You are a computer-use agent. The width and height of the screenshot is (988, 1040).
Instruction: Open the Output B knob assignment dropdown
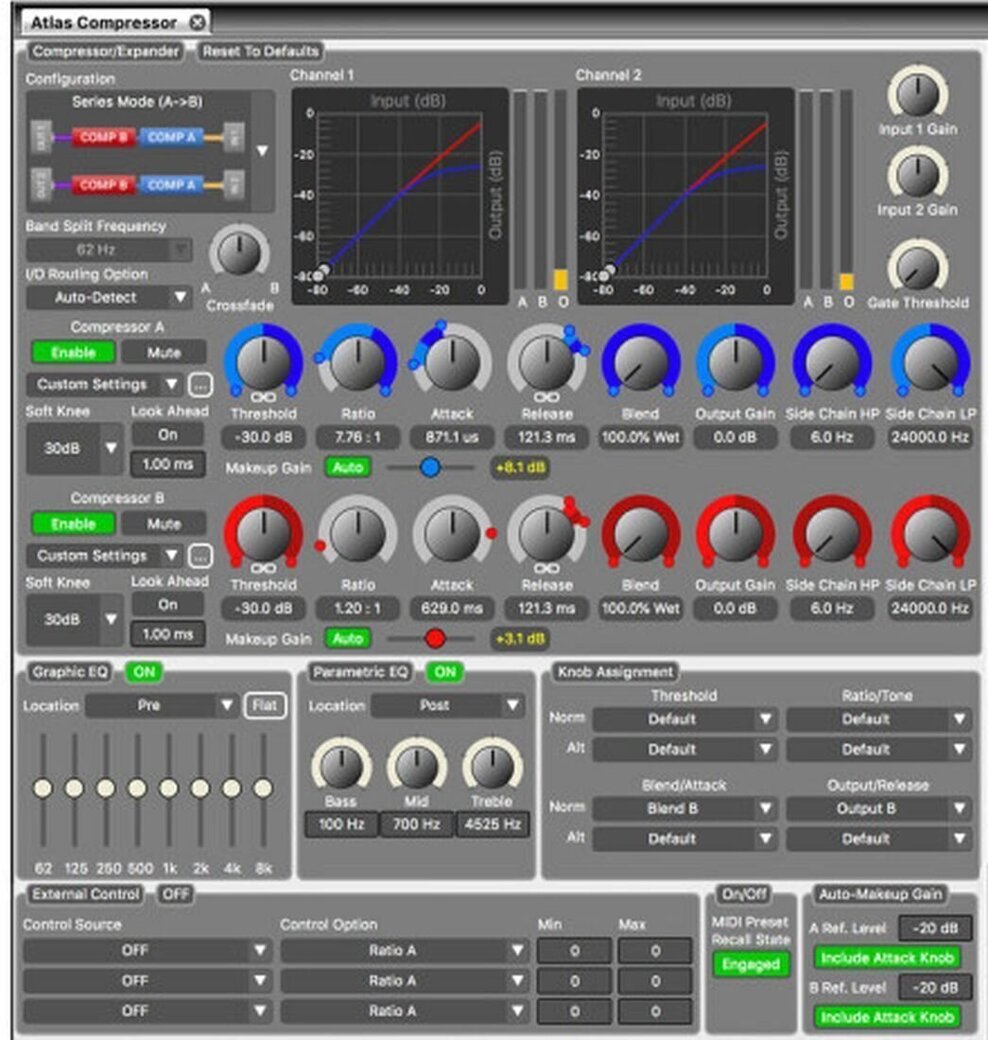tap(879, 809)
